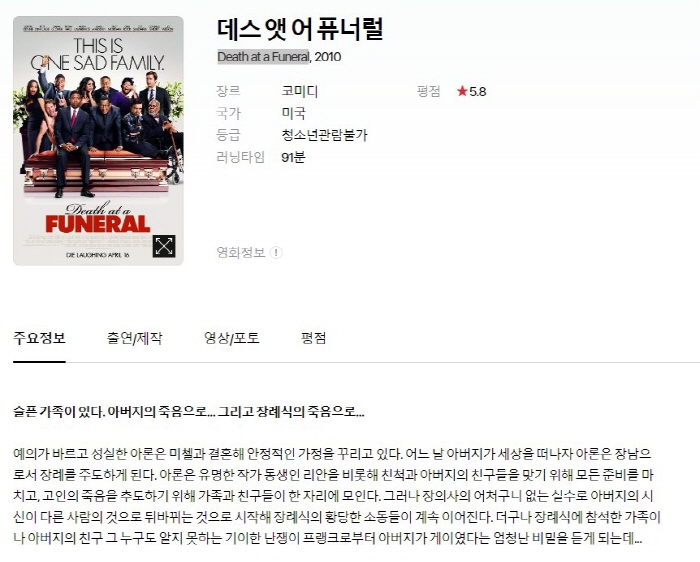700x562 pixels.
Task: Click the movie title 데스 앳 어 퓨너럴
Action: 300,29
